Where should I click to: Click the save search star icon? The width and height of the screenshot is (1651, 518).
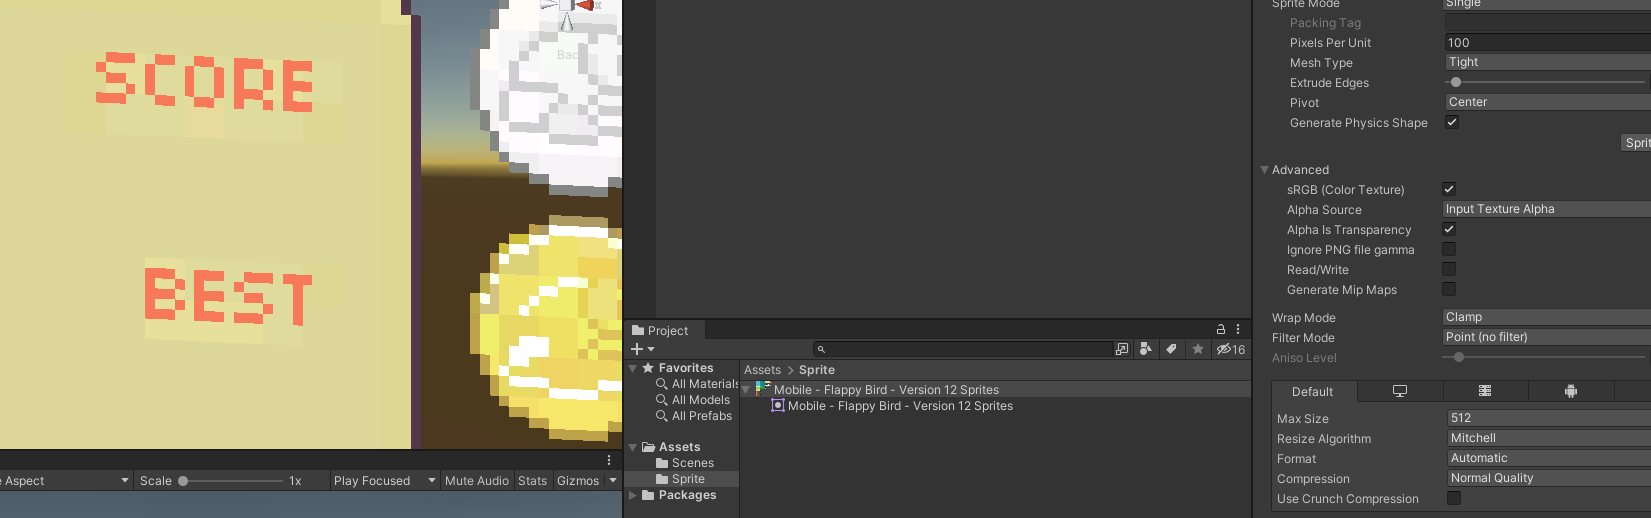[1197, 349]
